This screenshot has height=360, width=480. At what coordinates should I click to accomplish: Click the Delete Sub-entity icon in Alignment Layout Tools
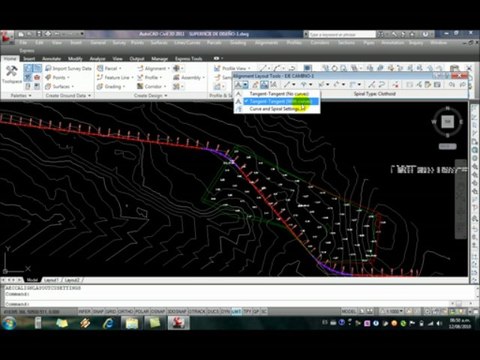click(x=396, y=85)
